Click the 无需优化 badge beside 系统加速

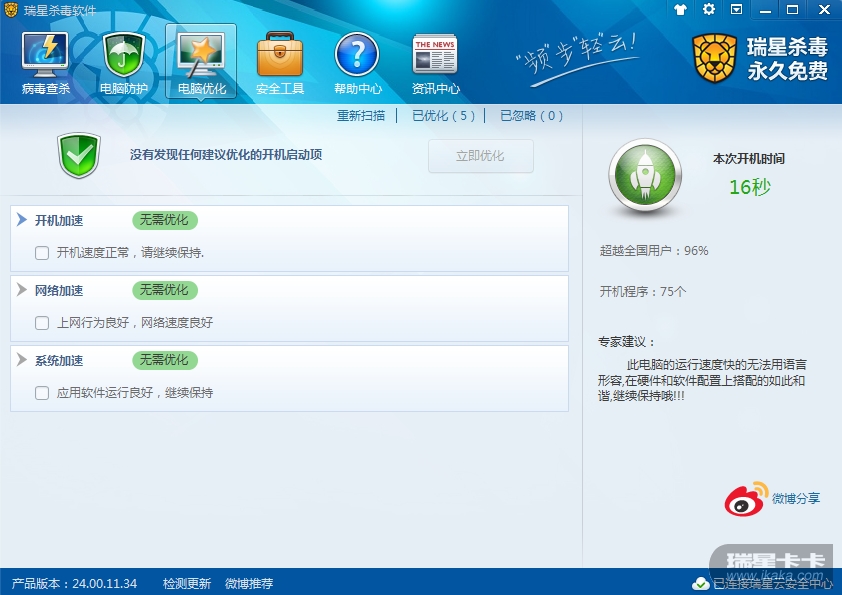tap(165, 360)
